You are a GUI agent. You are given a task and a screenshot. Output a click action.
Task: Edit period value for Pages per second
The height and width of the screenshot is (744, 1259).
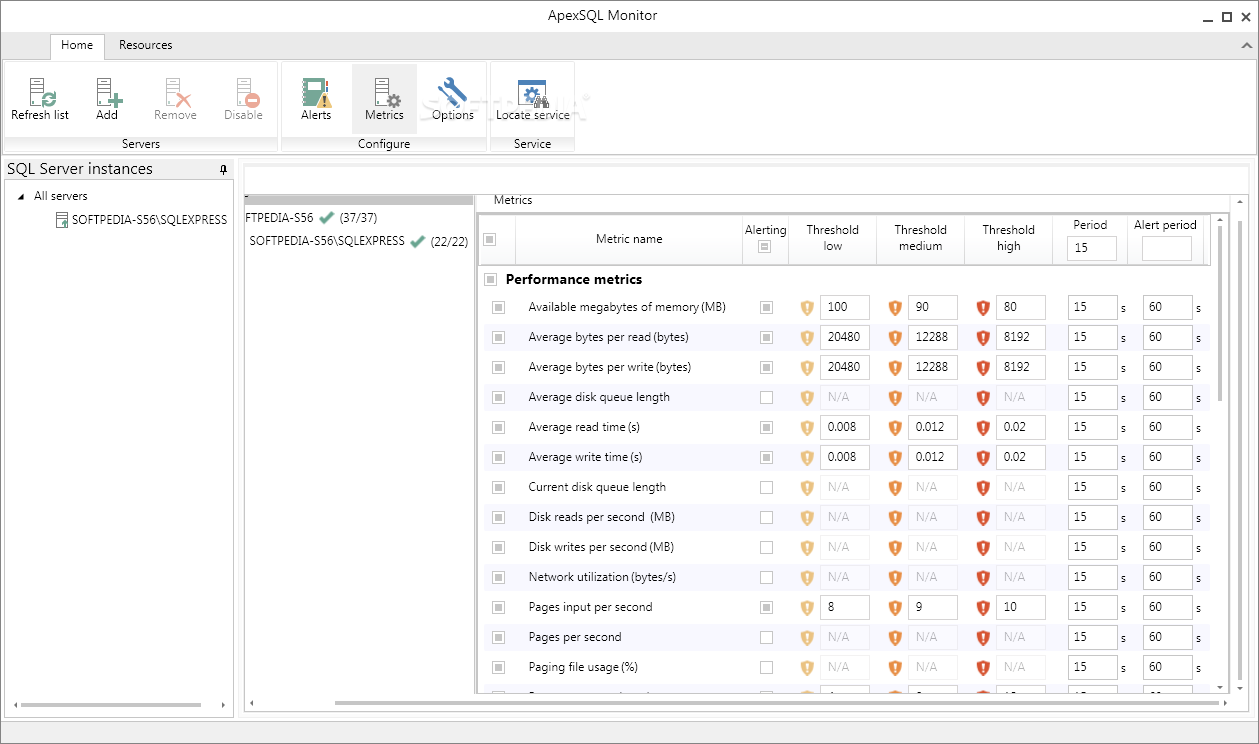point(1092,638)
